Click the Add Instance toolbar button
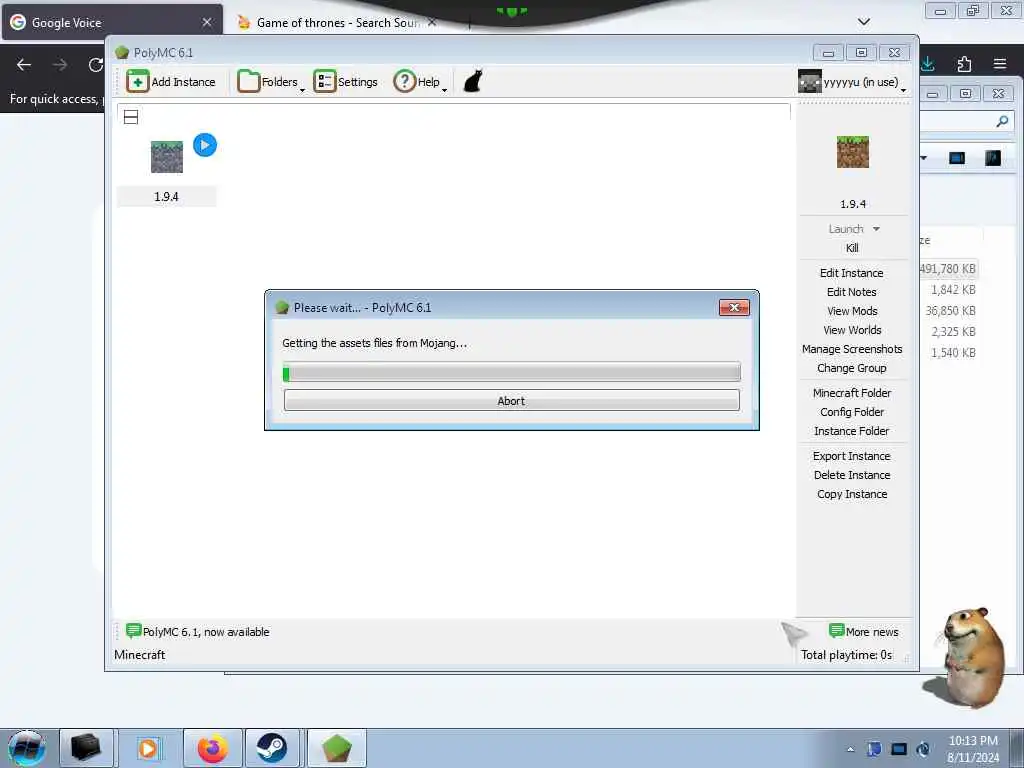This screenshot has width=1024, height=768. pos(171,82)
